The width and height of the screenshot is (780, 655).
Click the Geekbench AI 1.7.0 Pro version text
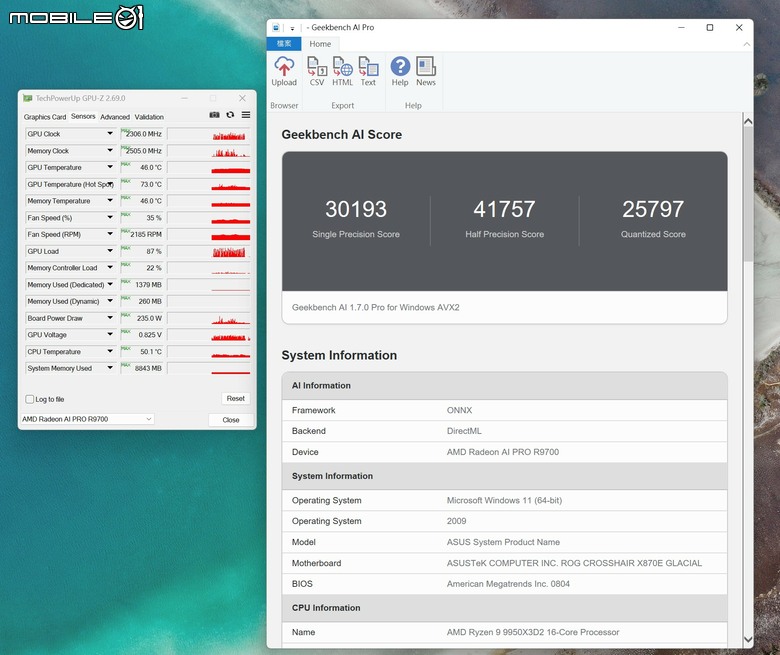[376, 307]
